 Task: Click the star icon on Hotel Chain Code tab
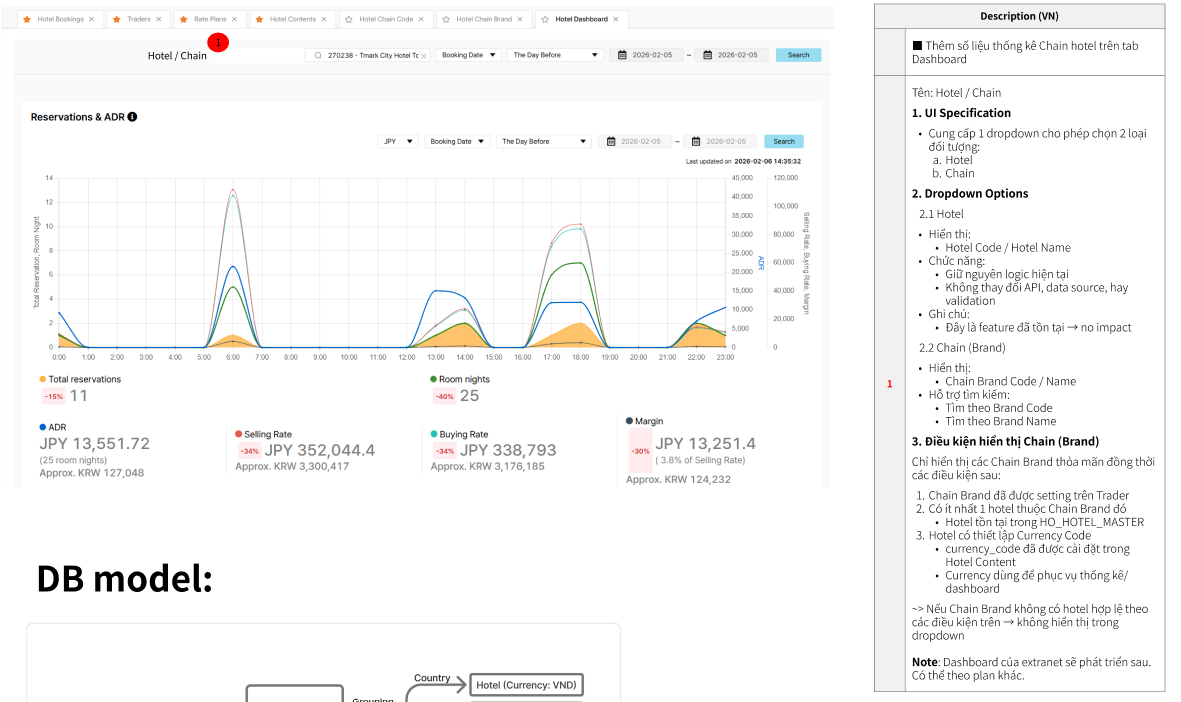click(348, 19)
